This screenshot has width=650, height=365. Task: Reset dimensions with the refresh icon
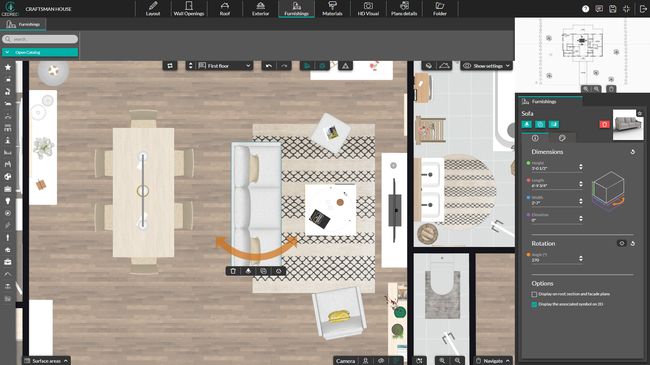(x=633, y=152)
